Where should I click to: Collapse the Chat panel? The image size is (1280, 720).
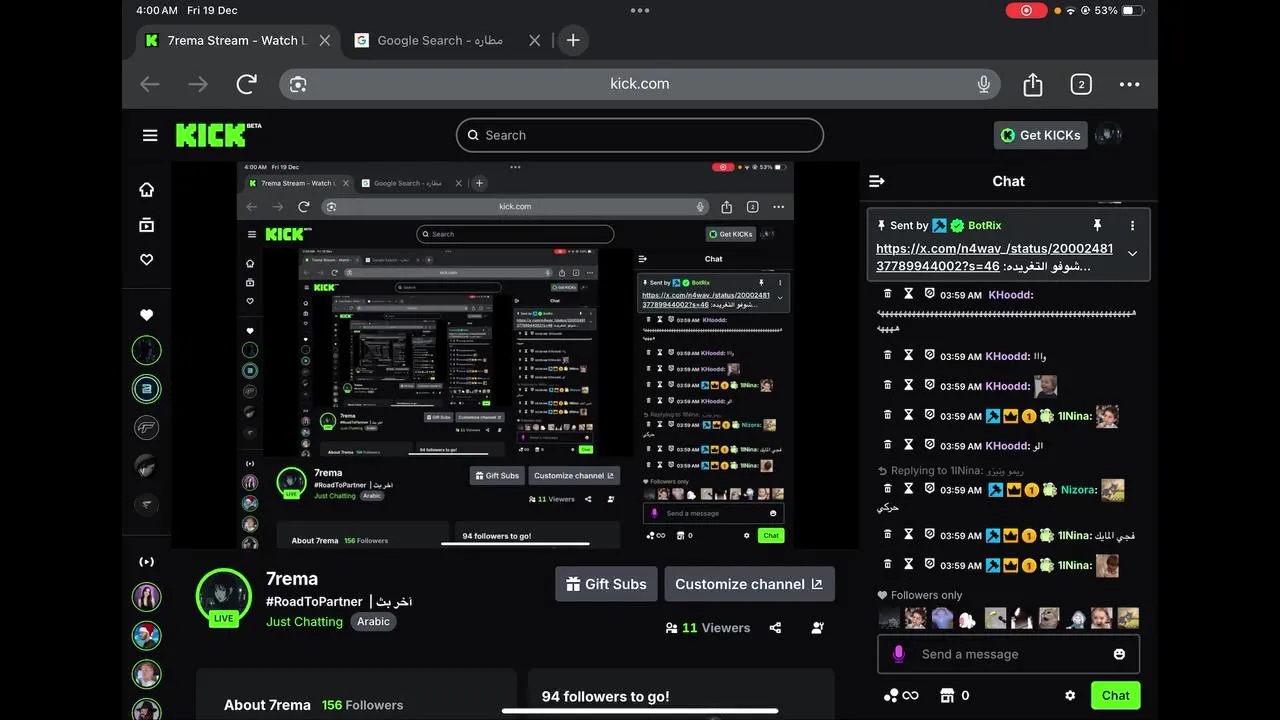coord(877,181)
